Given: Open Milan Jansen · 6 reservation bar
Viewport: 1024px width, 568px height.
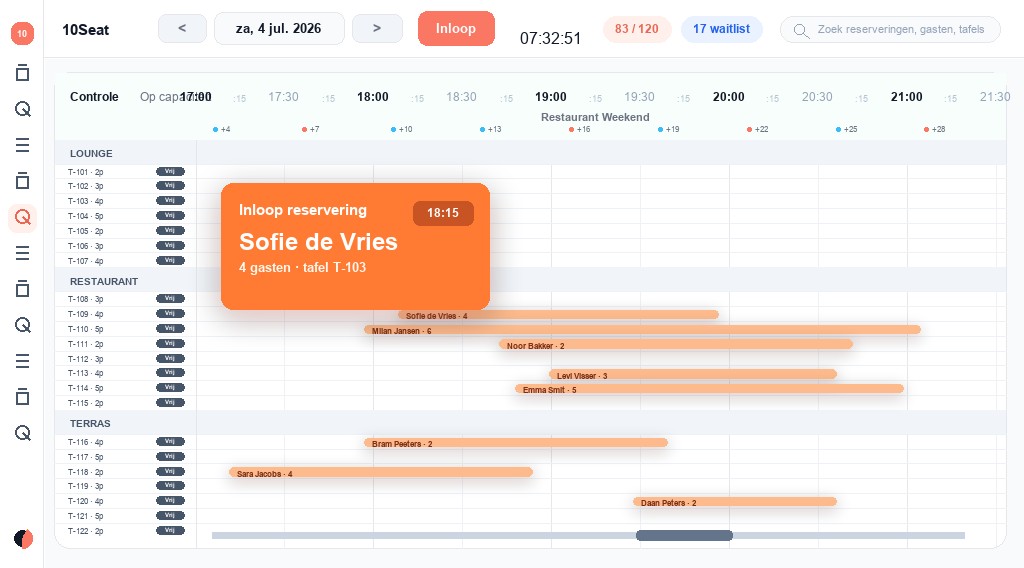Looking at the screenshot, I should [642, 330].
